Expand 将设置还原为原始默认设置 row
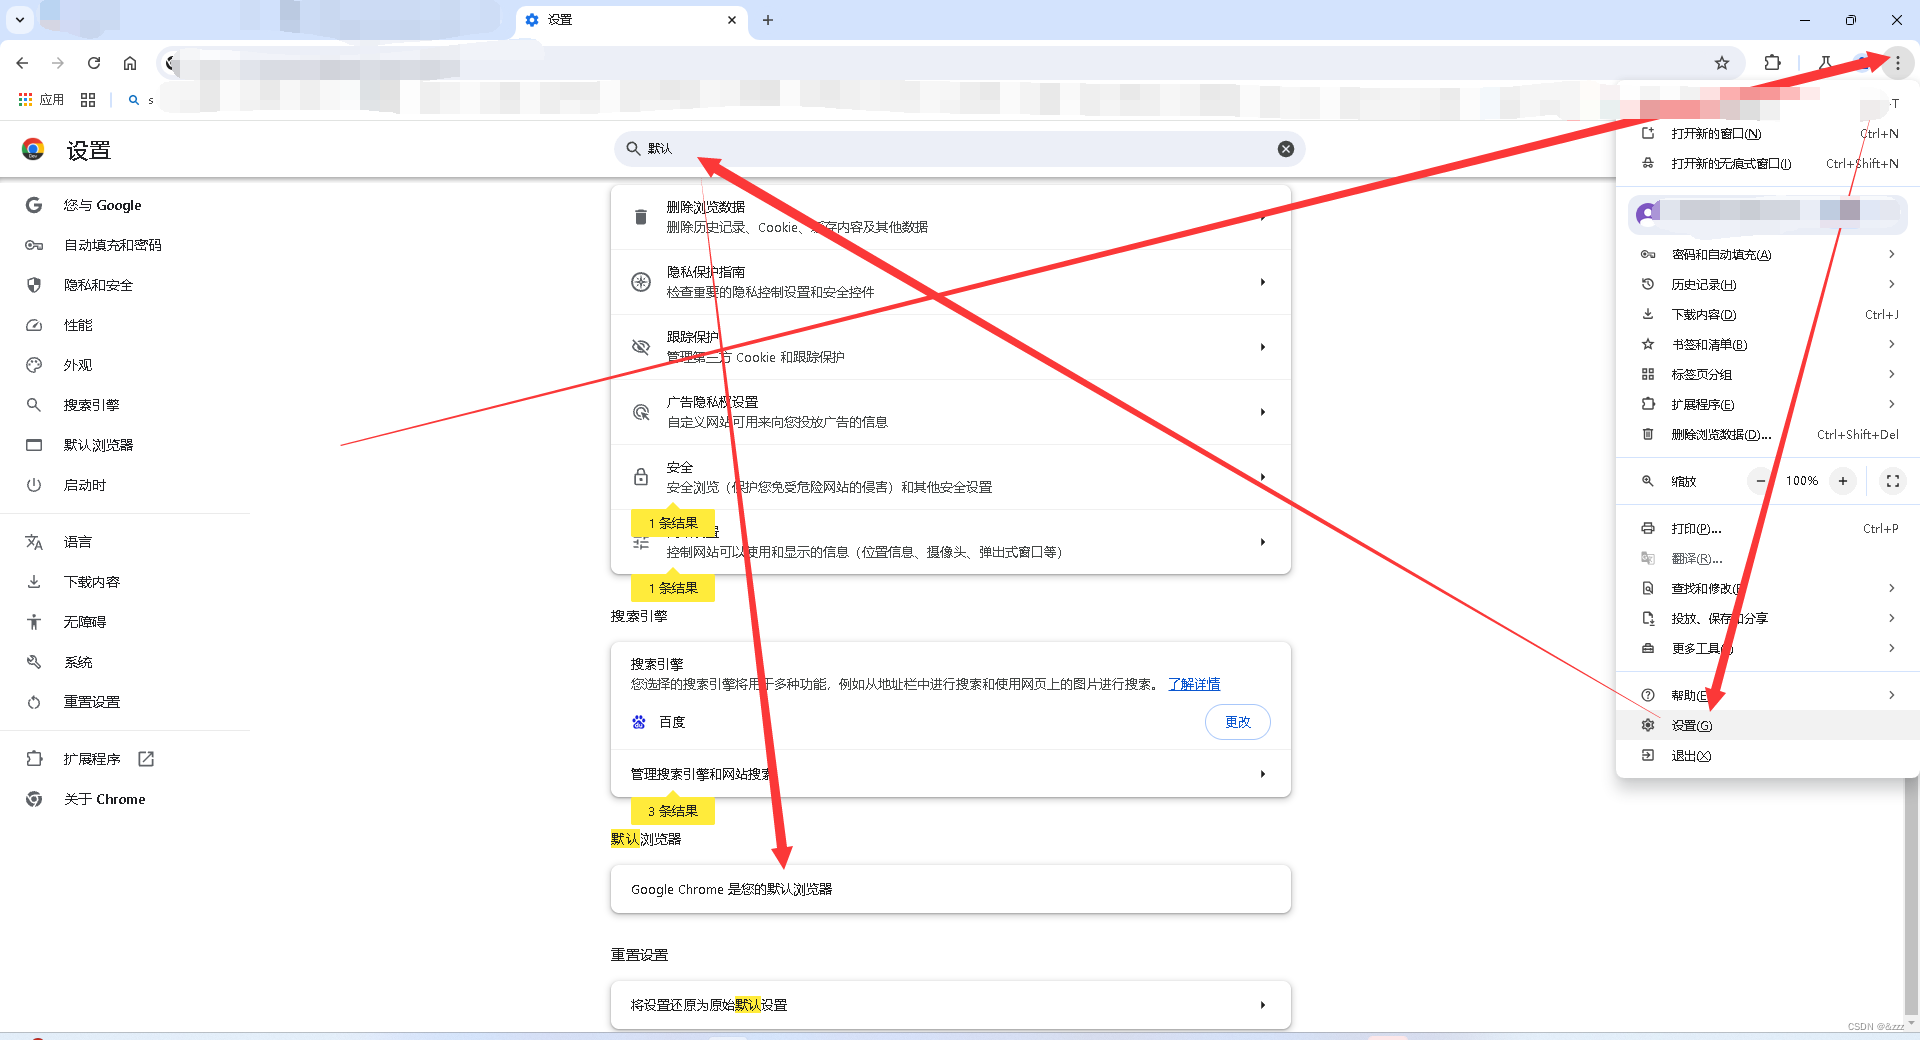 coord(950,1005)
